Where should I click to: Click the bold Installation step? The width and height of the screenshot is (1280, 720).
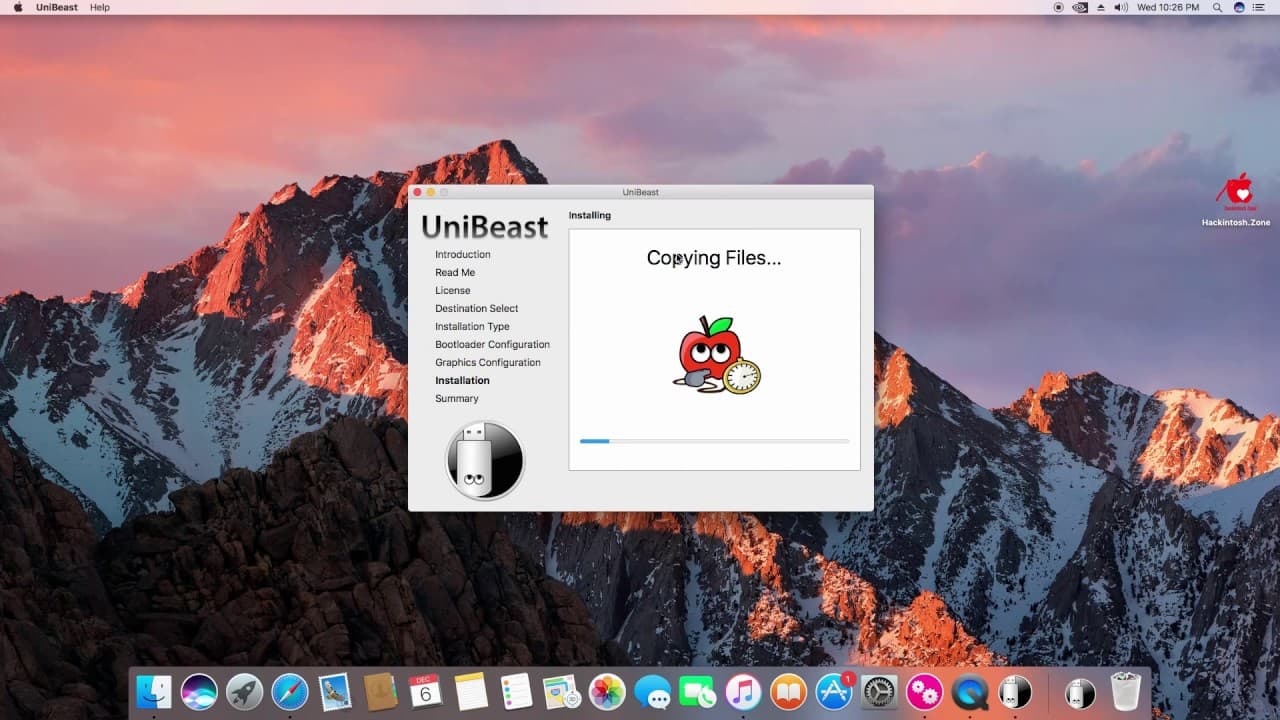[462, 380]
